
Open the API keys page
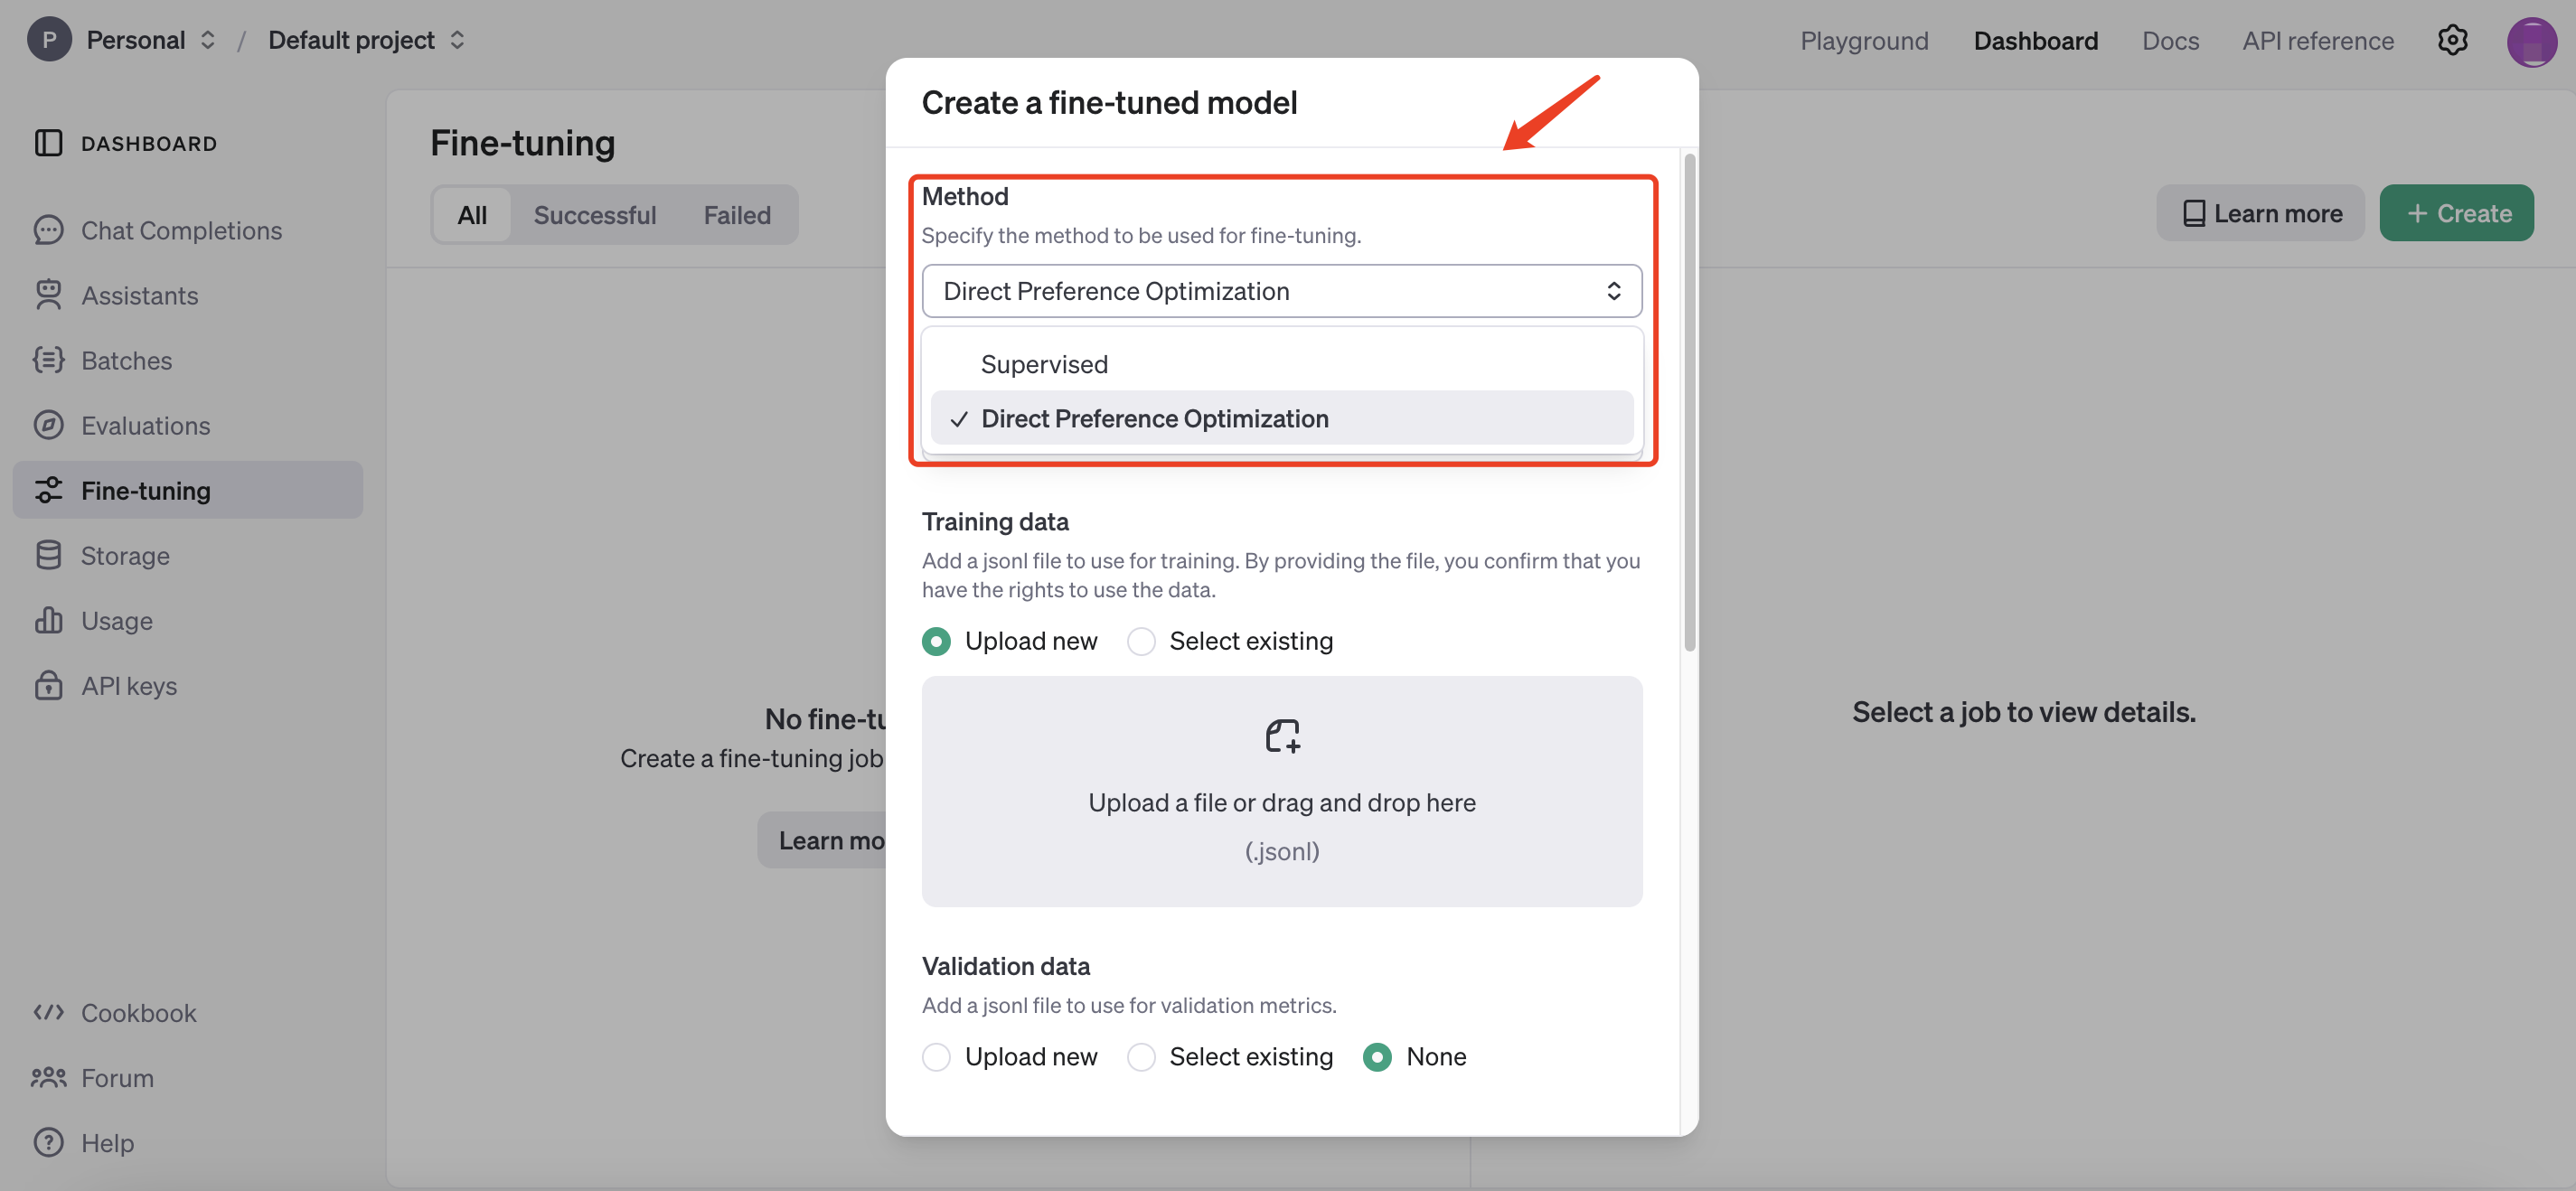128,686
